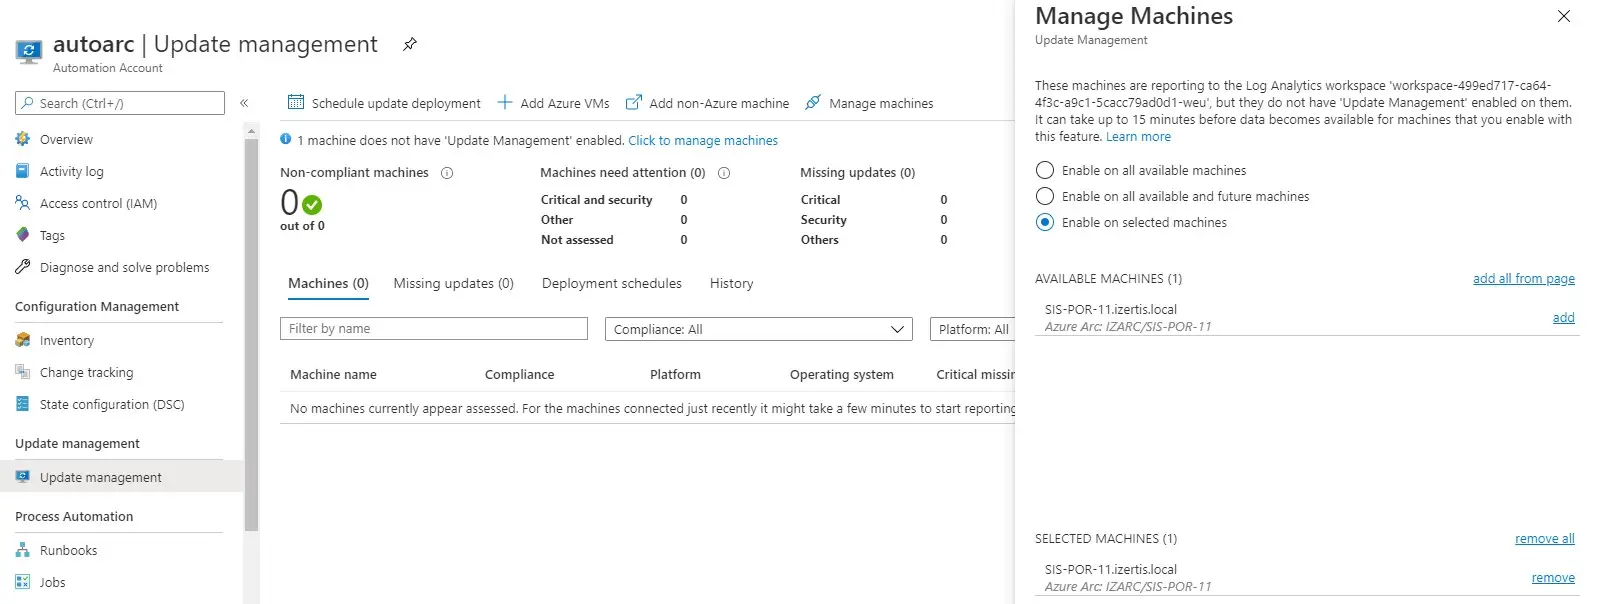1600x604 pixels.
Task: Click the Filter by name field
Action: pos(433,329)
